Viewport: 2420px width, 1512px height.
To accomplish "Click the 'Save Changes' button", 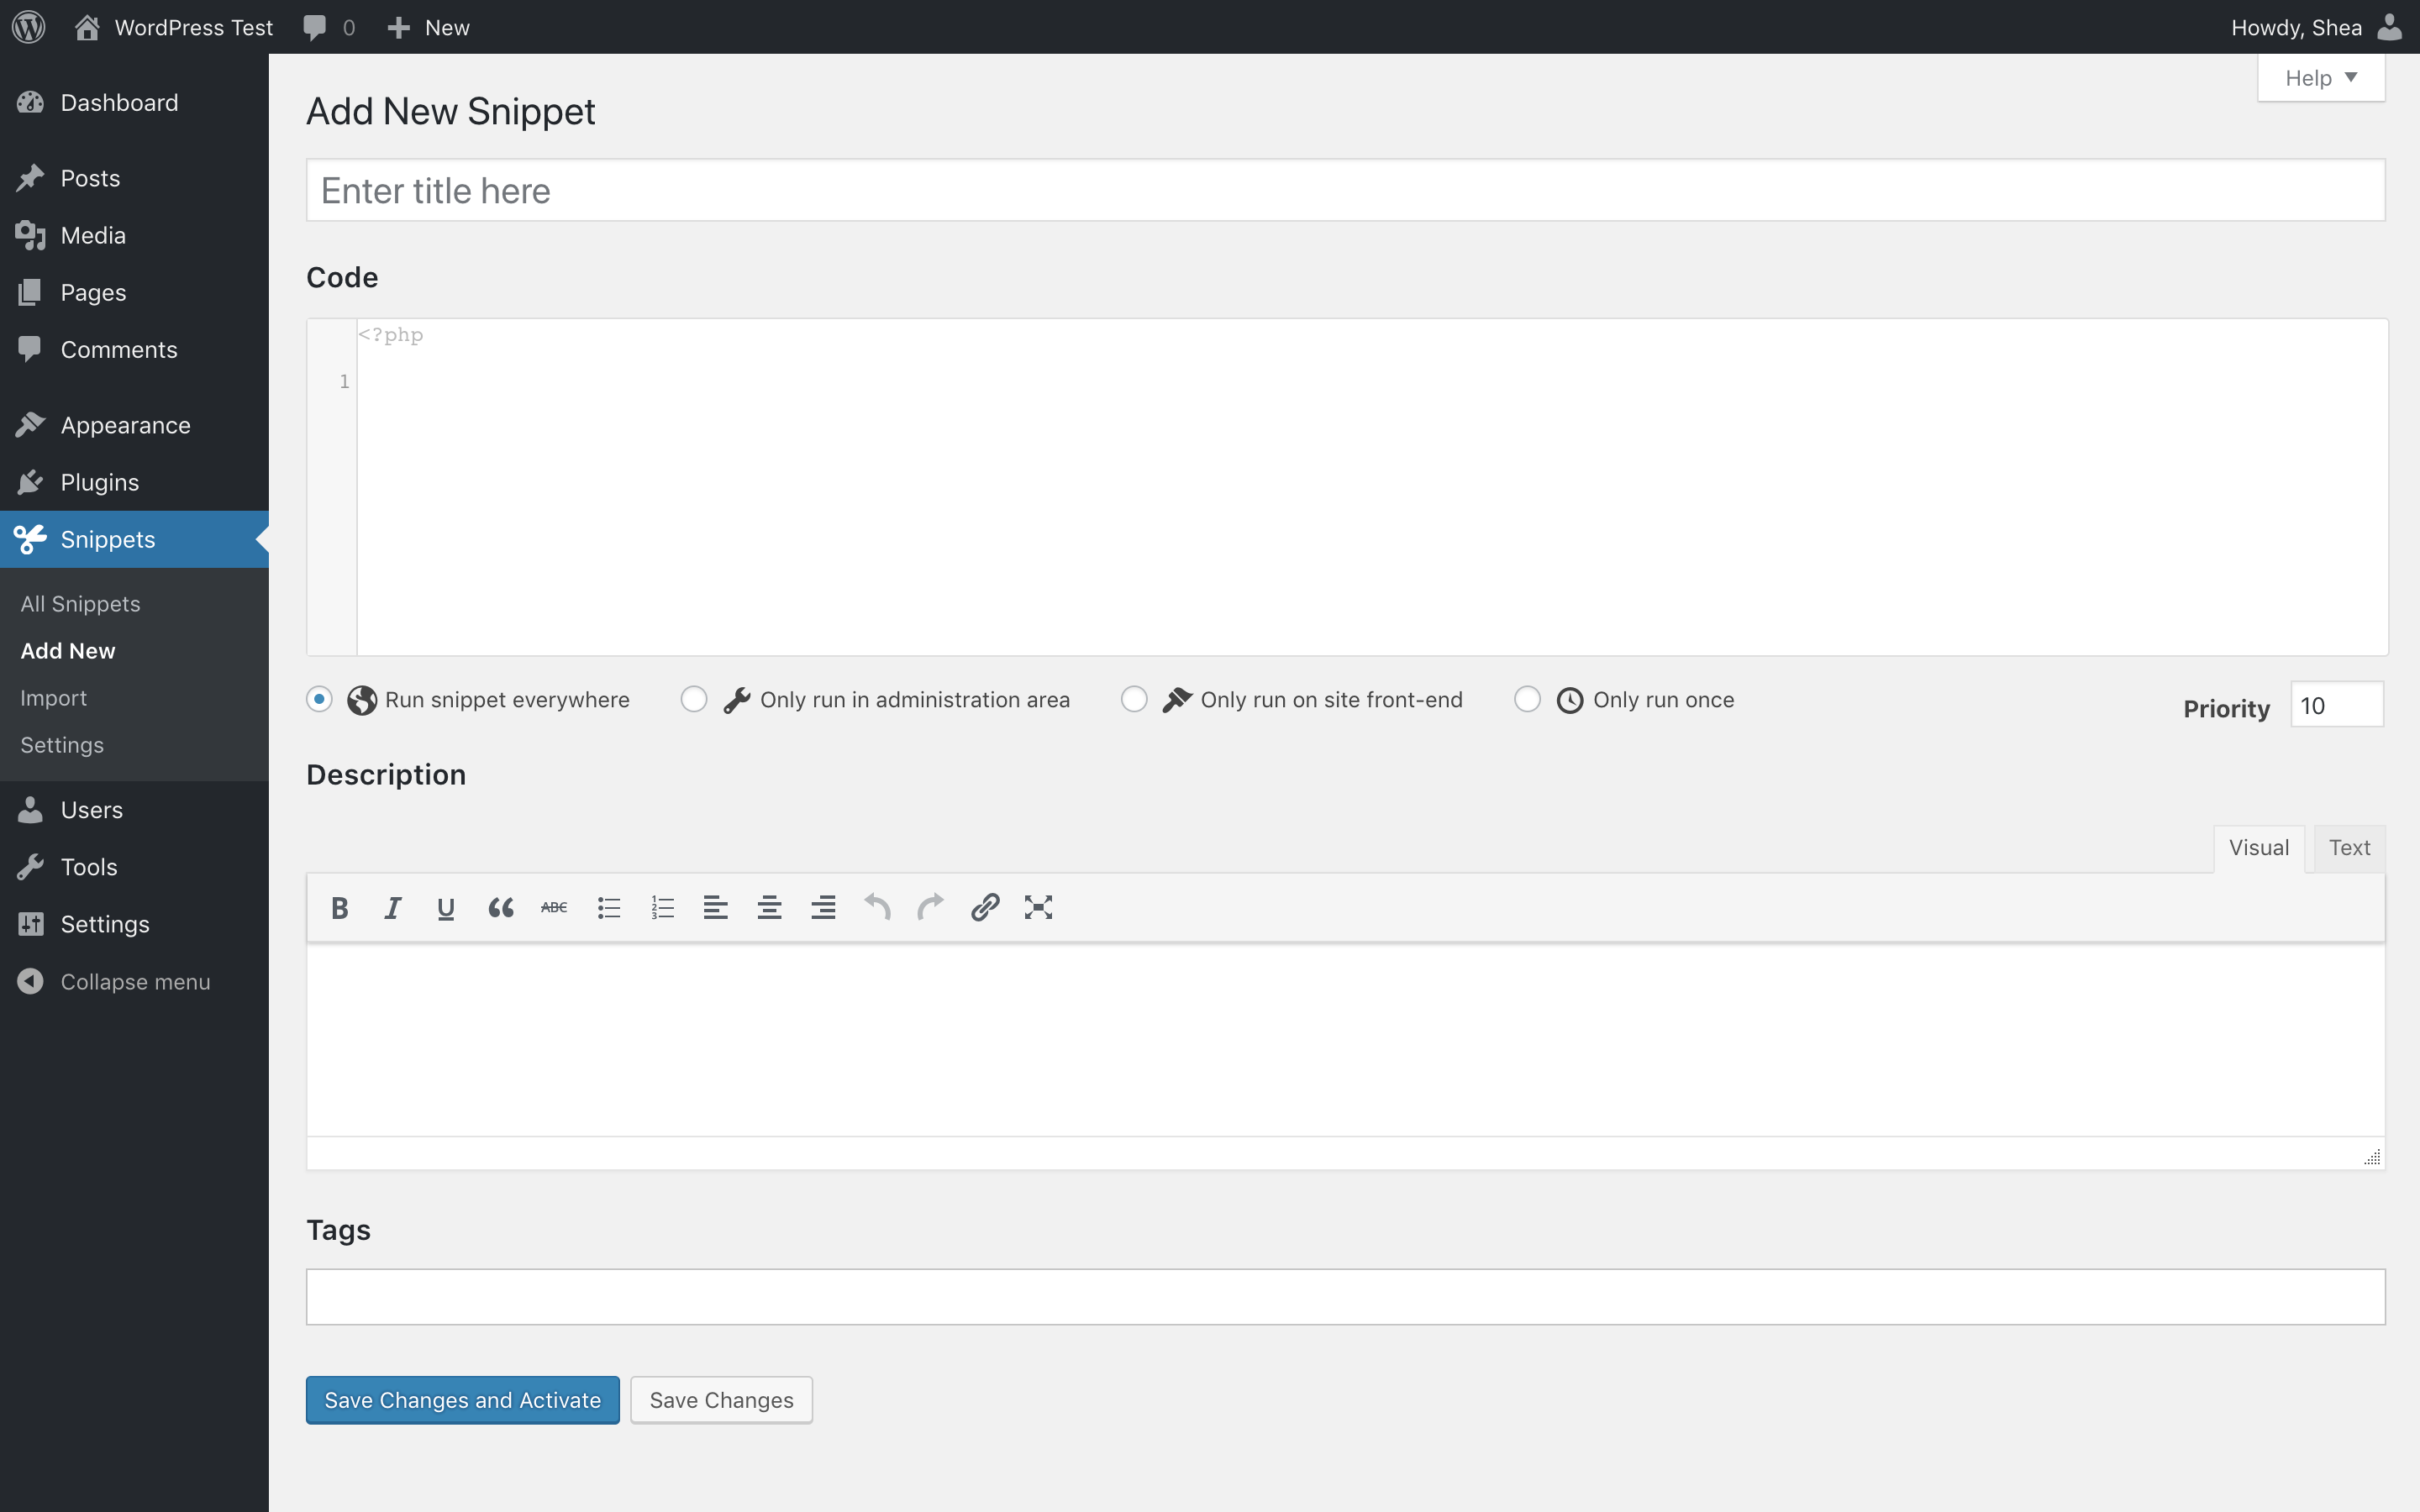I will click(721, 1399).
